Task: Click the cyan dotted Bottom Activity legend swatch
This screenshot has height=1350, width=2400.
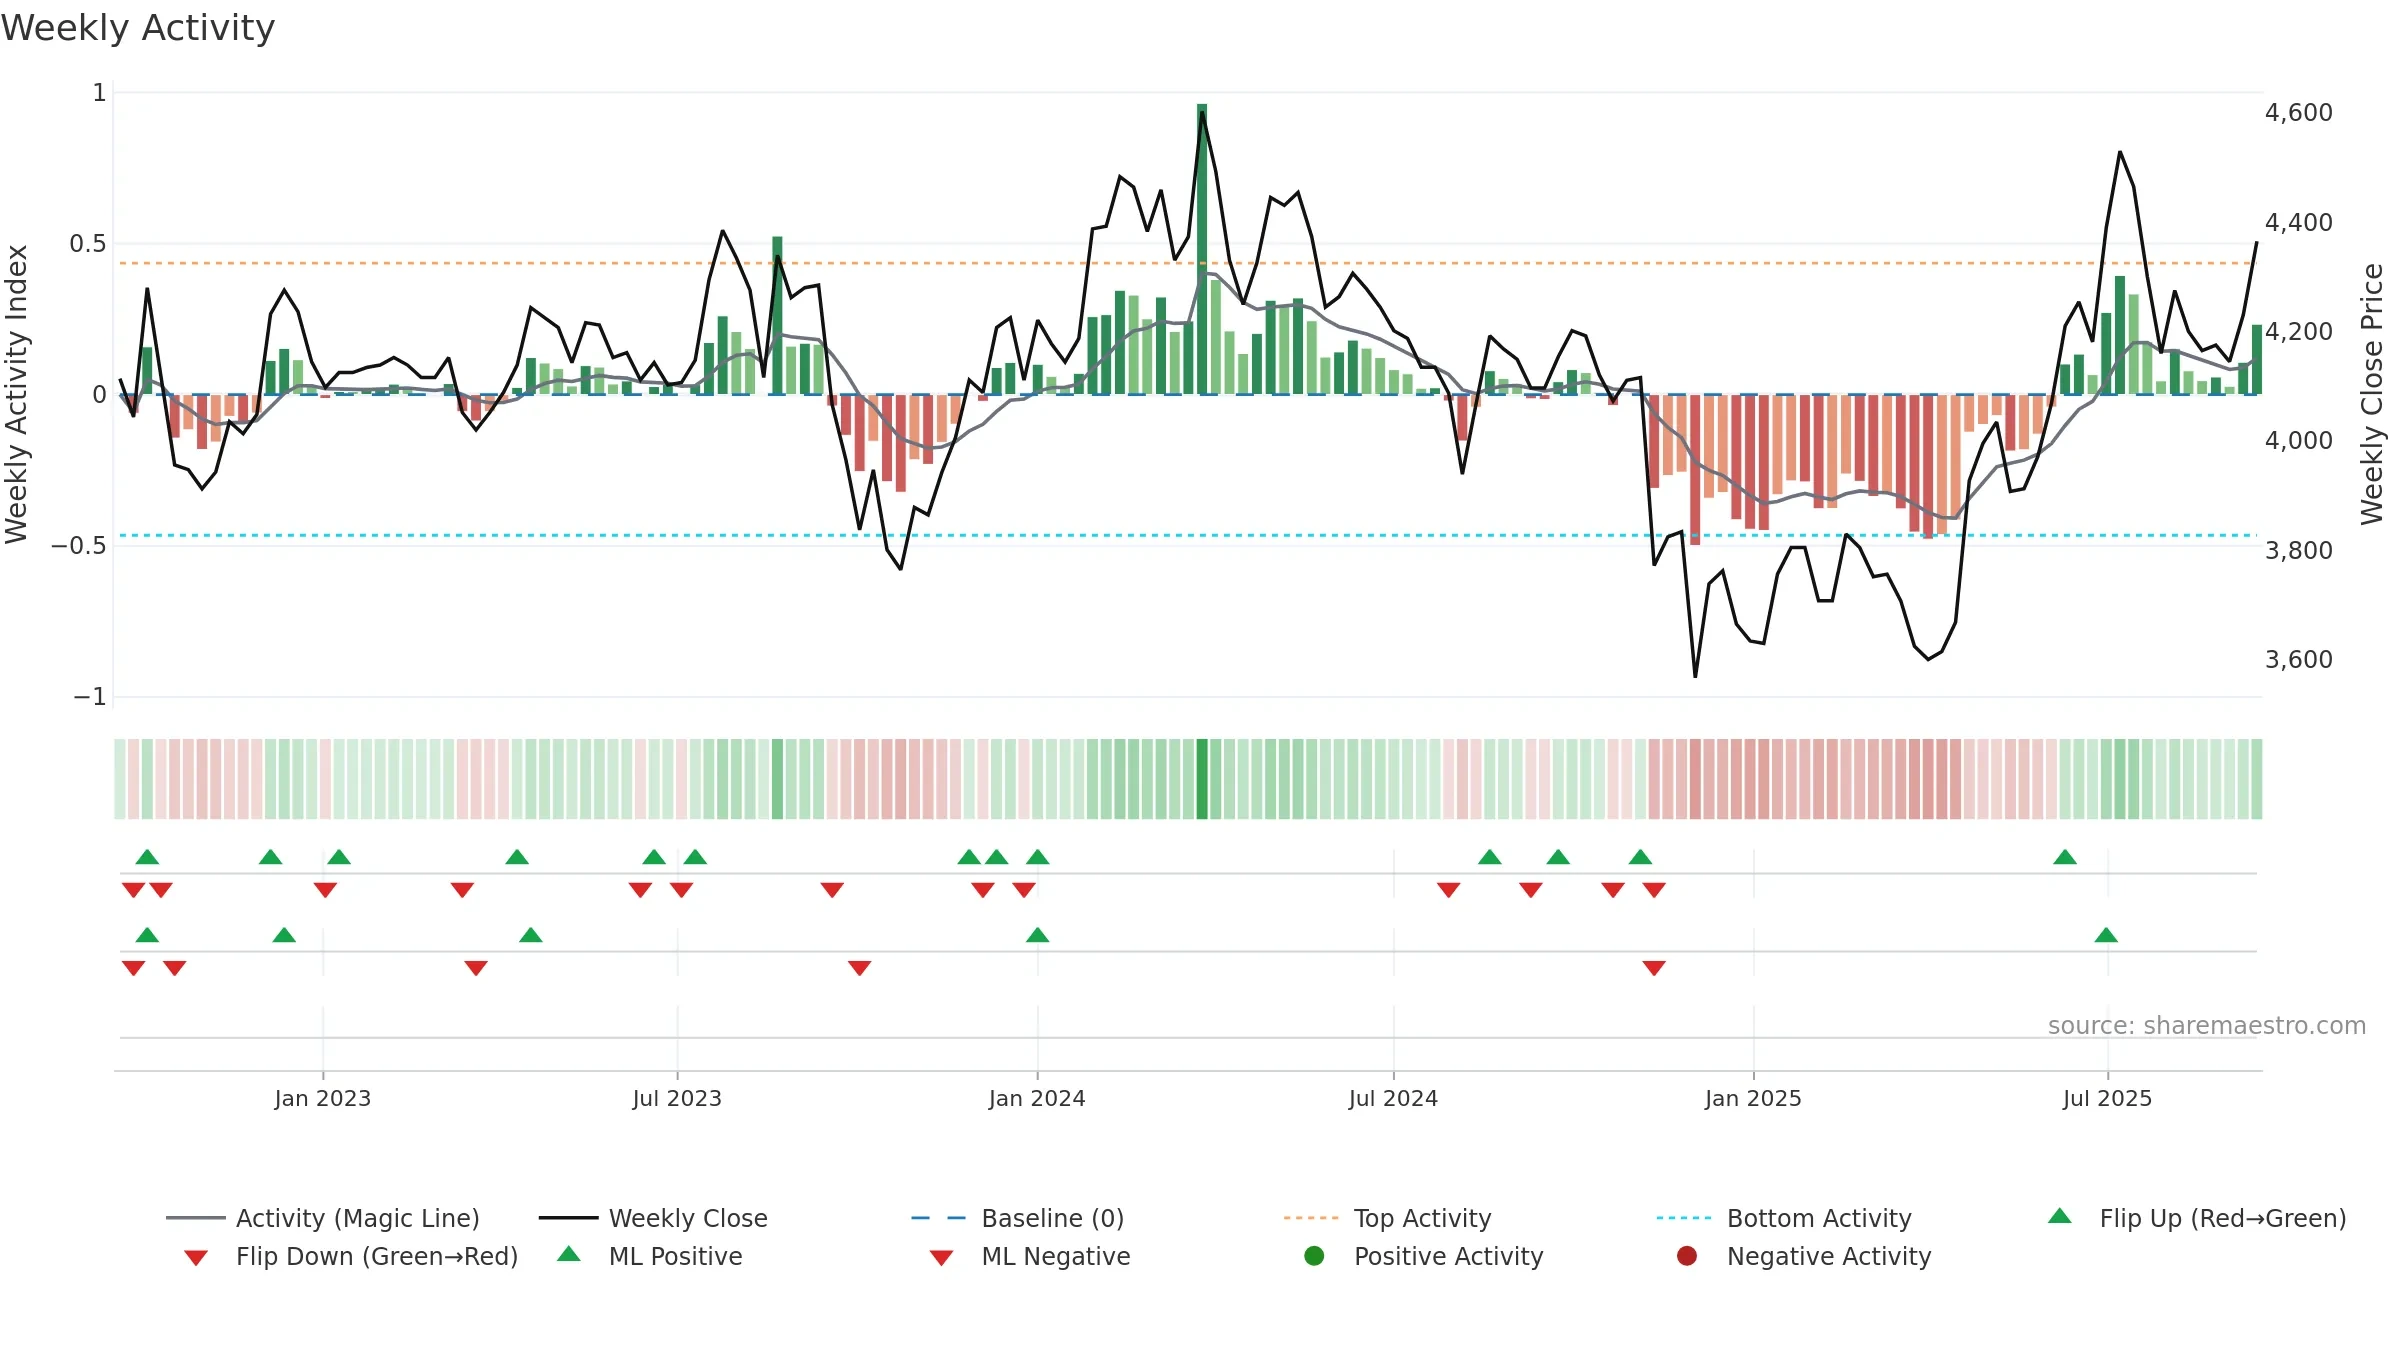Action: point(1684,1218)
